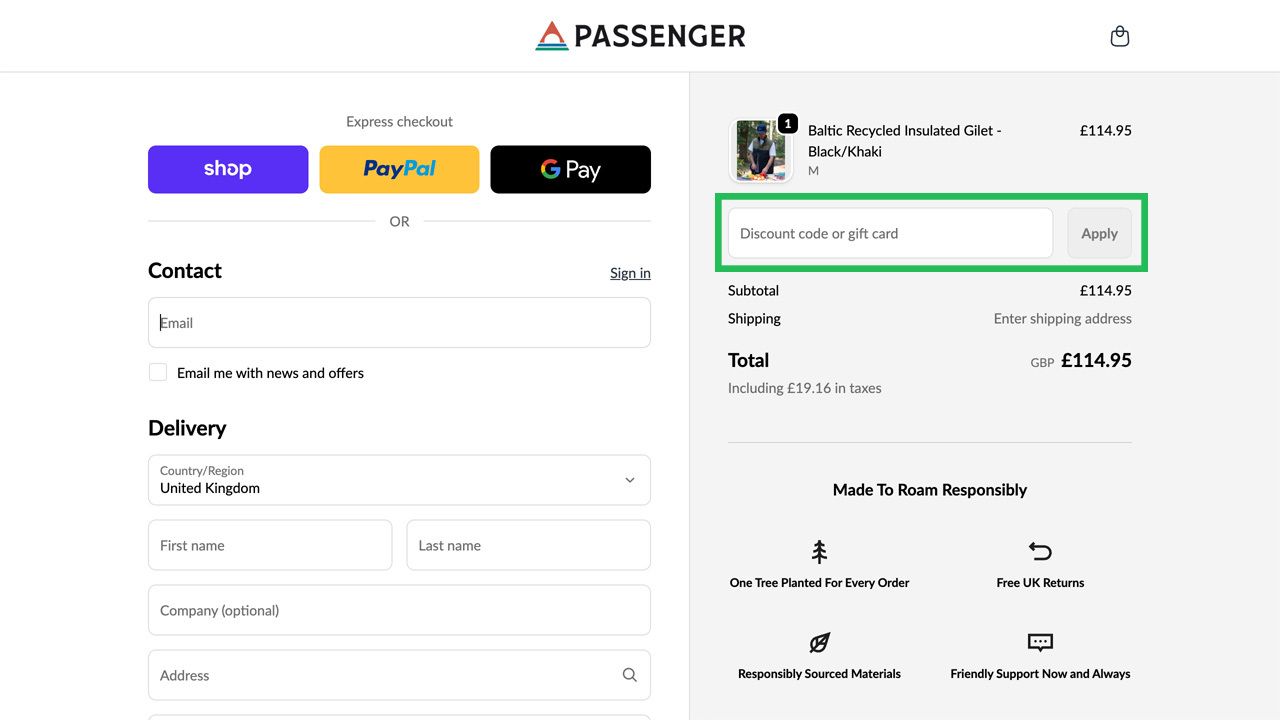1280x720 pixels.
Task: Pay using the PayPal express button
Action: coord(399,169)
